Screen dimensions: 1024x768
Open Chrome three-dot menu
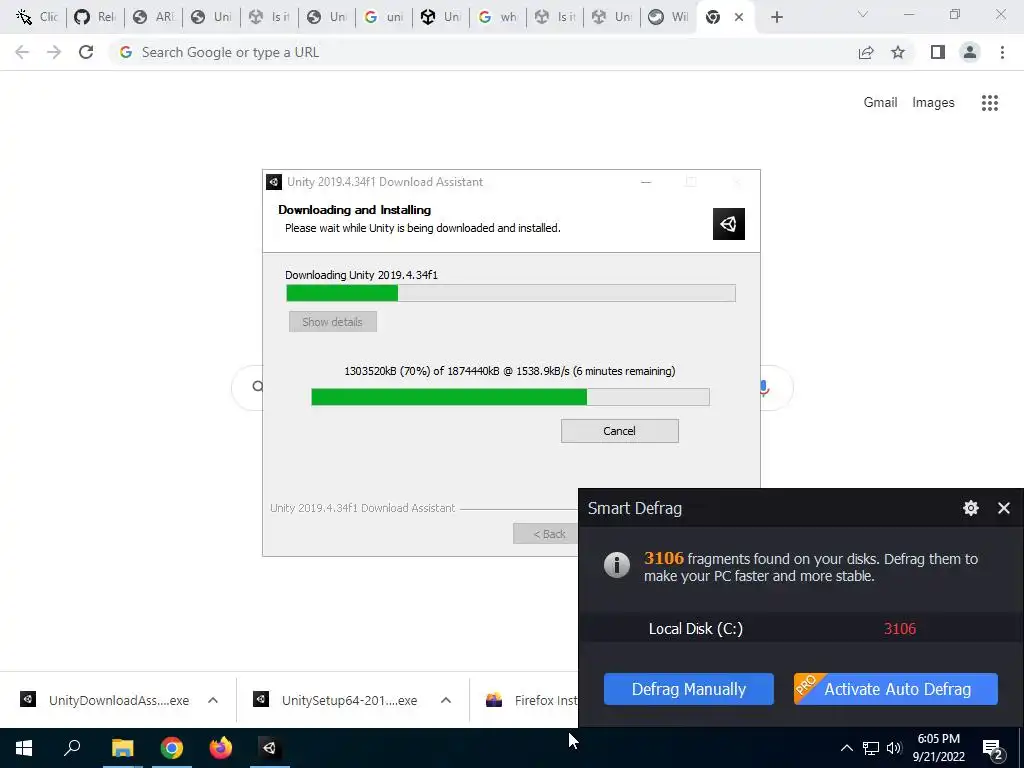point(1002,52)
